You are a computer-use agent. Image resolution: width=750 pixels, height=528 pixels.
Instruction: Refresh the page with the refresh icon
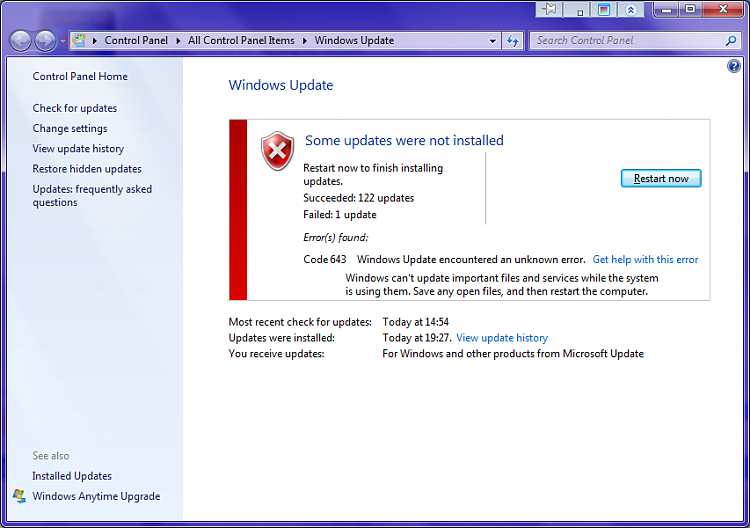point(512,41)
